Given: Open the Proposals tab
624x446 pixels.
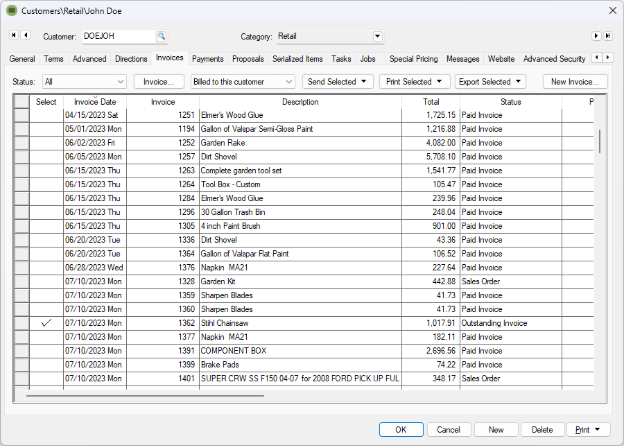Looking at the screenshot, I should pos(248,59).
